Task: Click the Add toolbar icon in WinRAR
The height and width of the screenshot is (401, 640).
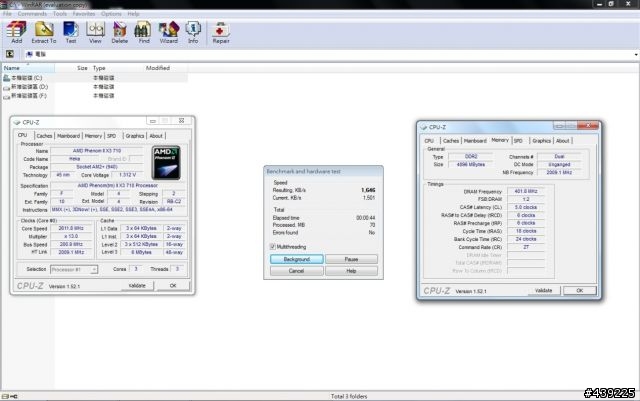Action: [16, 32]
